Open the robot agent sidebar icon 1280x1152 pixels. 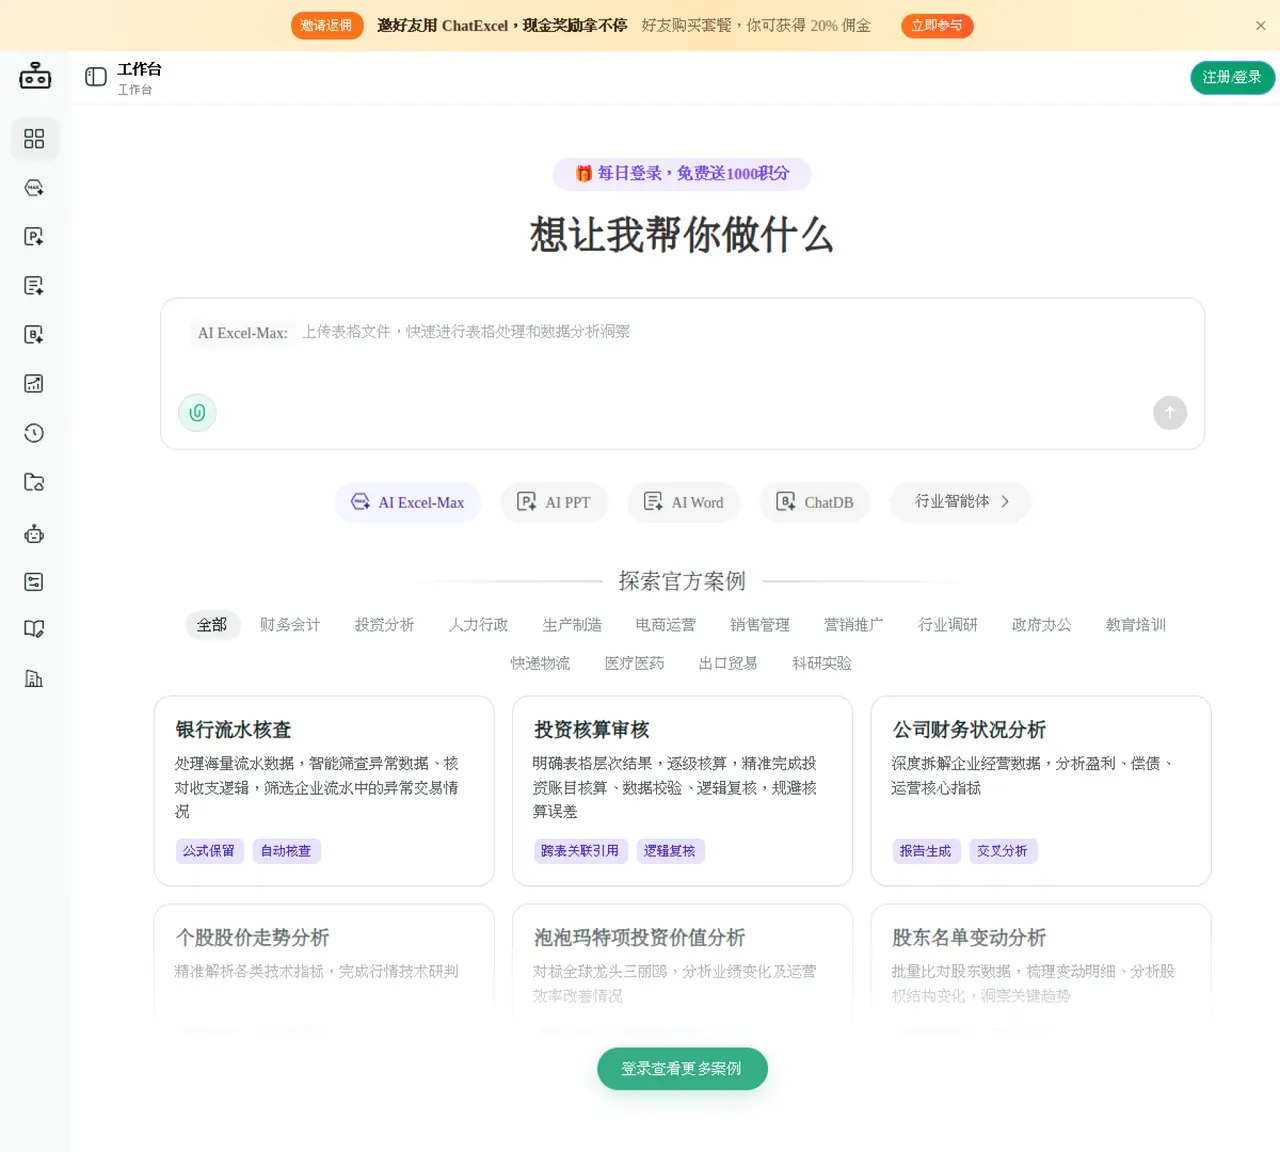click(34, 533)
